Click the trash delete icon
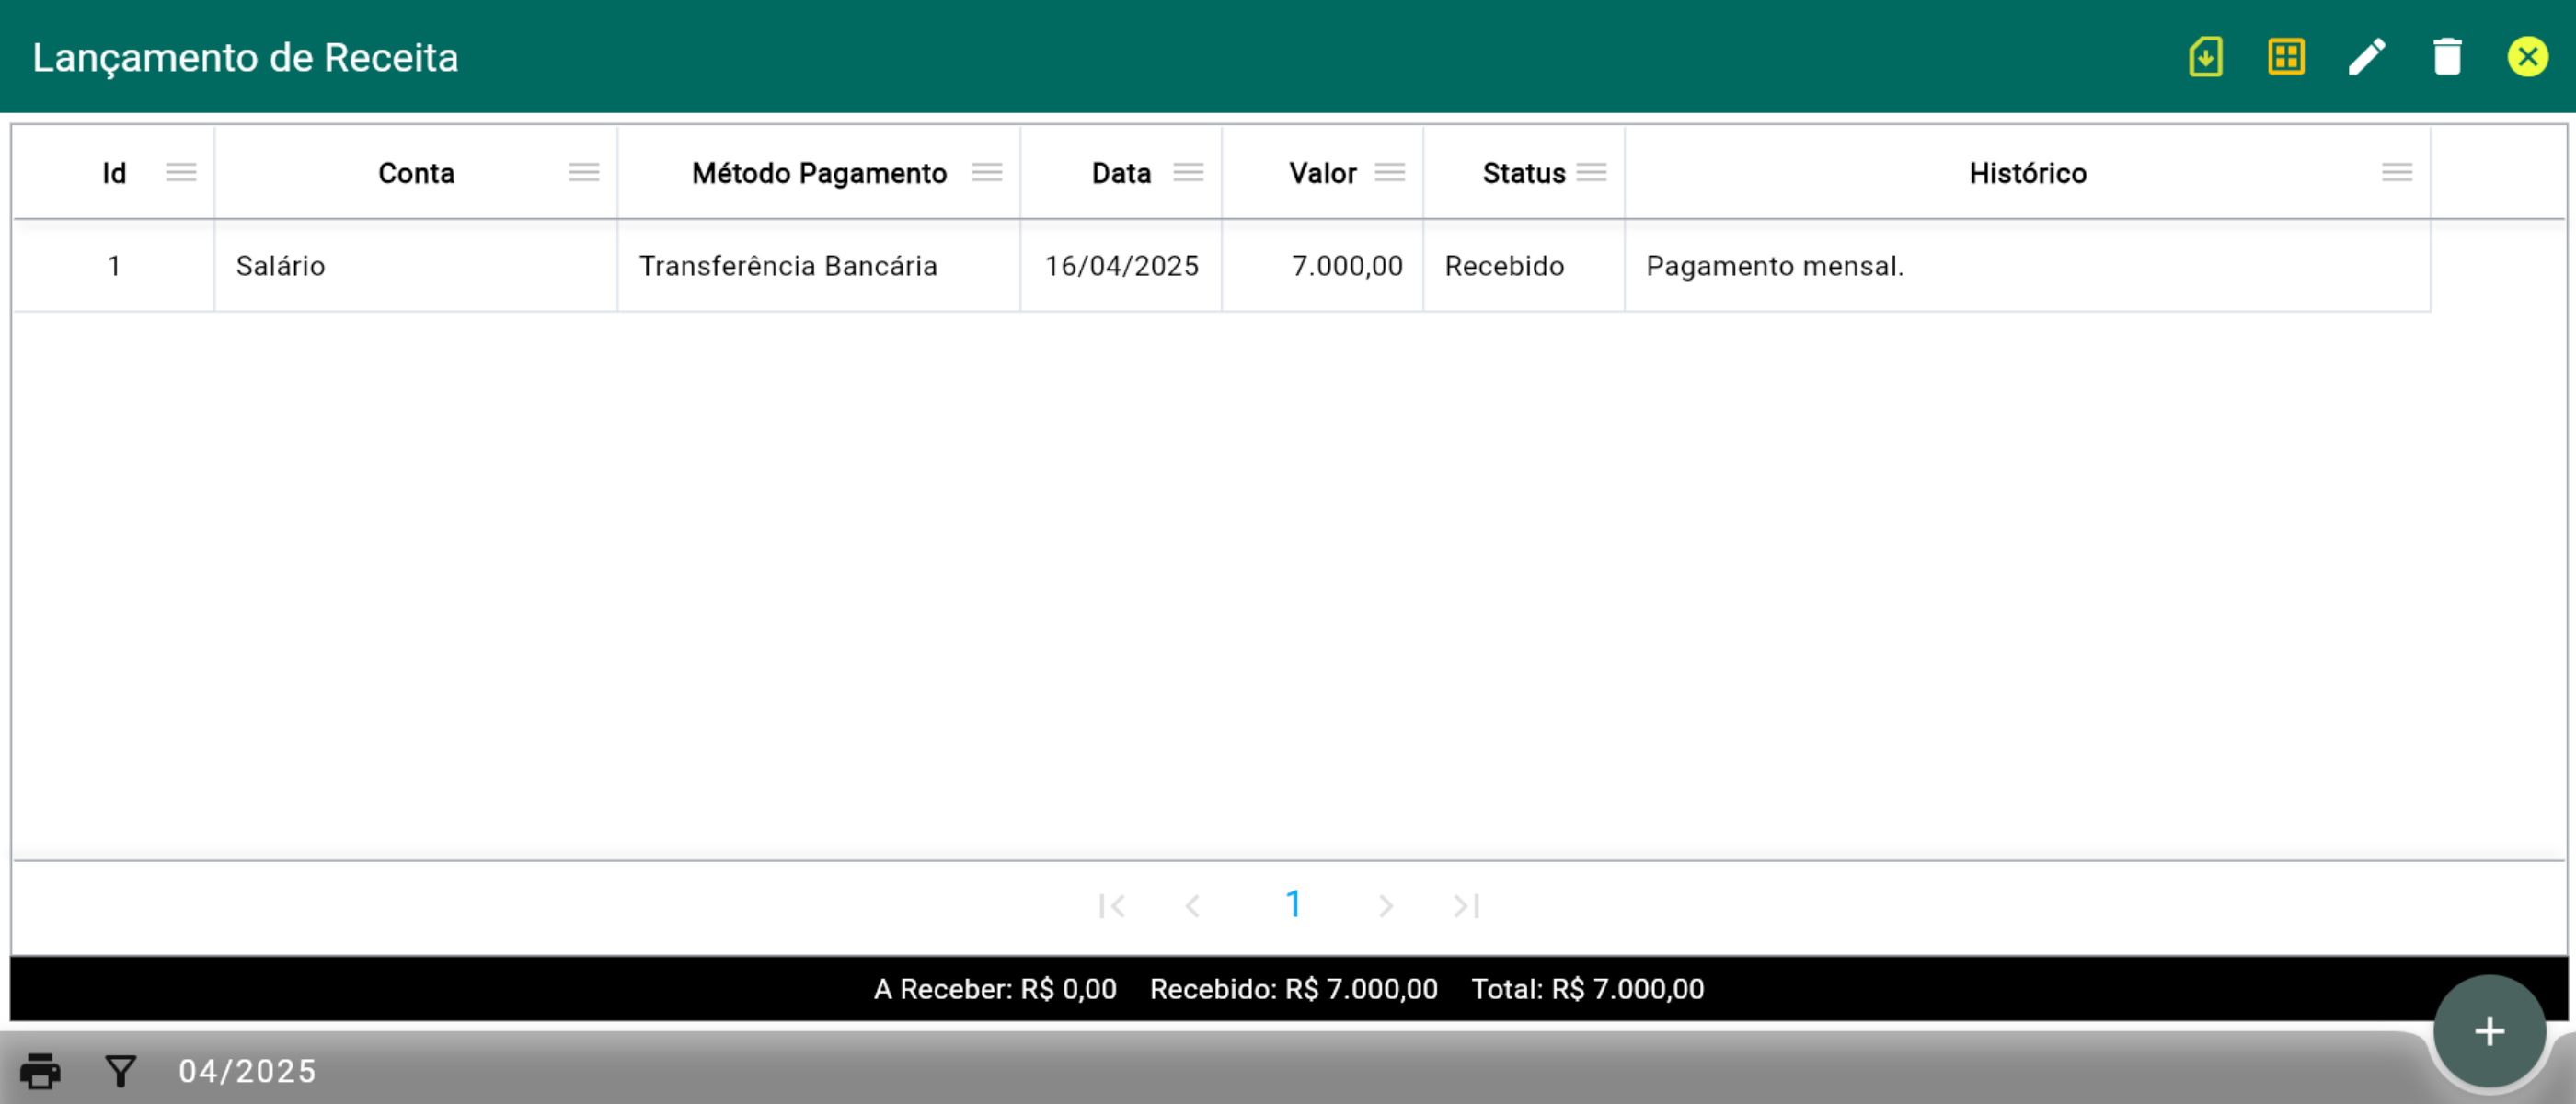 point(2446,57)
